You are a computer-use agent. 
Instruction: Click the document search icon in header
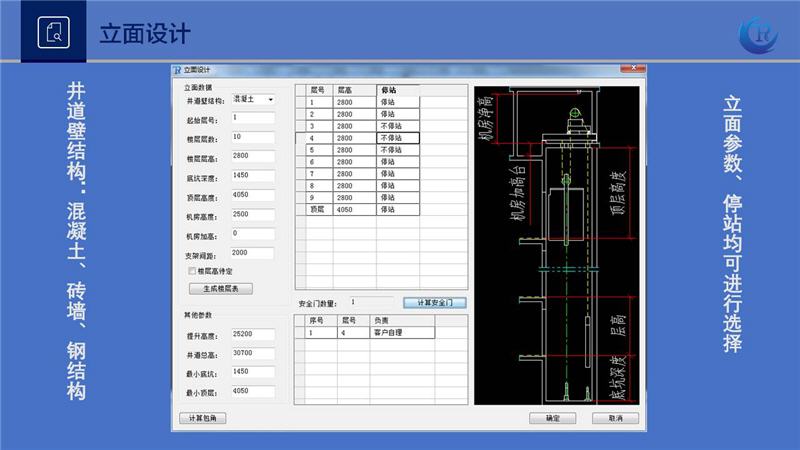54,33
